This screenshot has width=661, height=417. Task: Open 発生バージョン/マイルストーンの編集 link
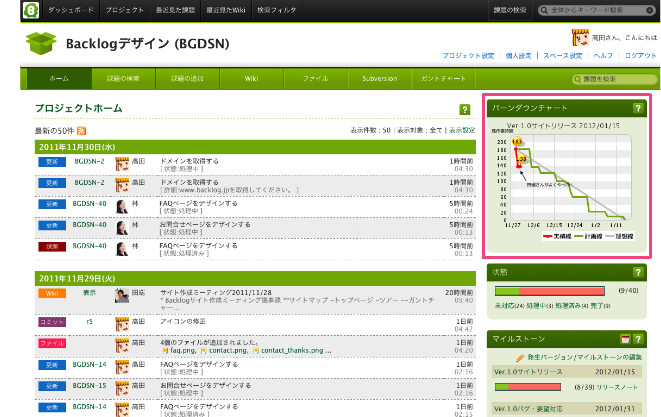coord(584,358)
